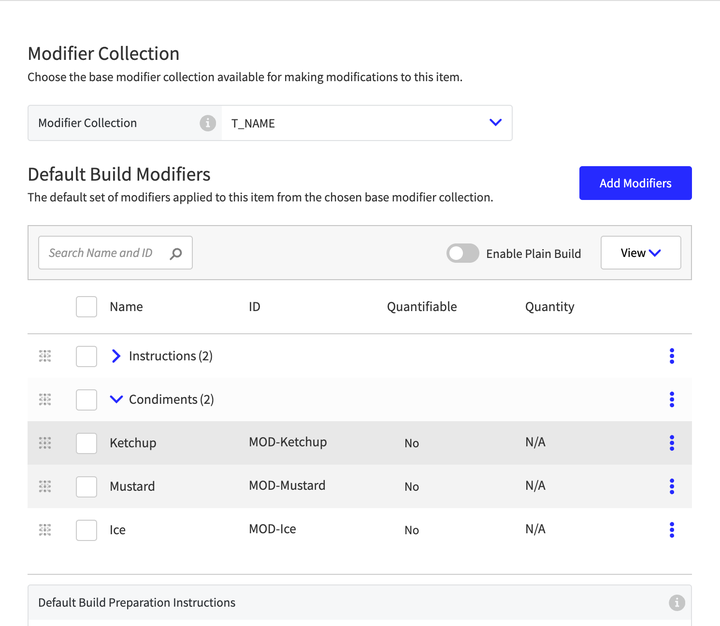Focus the Search Name and ID field
The height and width of the screenshot is (626, 720).
[115, 253]
